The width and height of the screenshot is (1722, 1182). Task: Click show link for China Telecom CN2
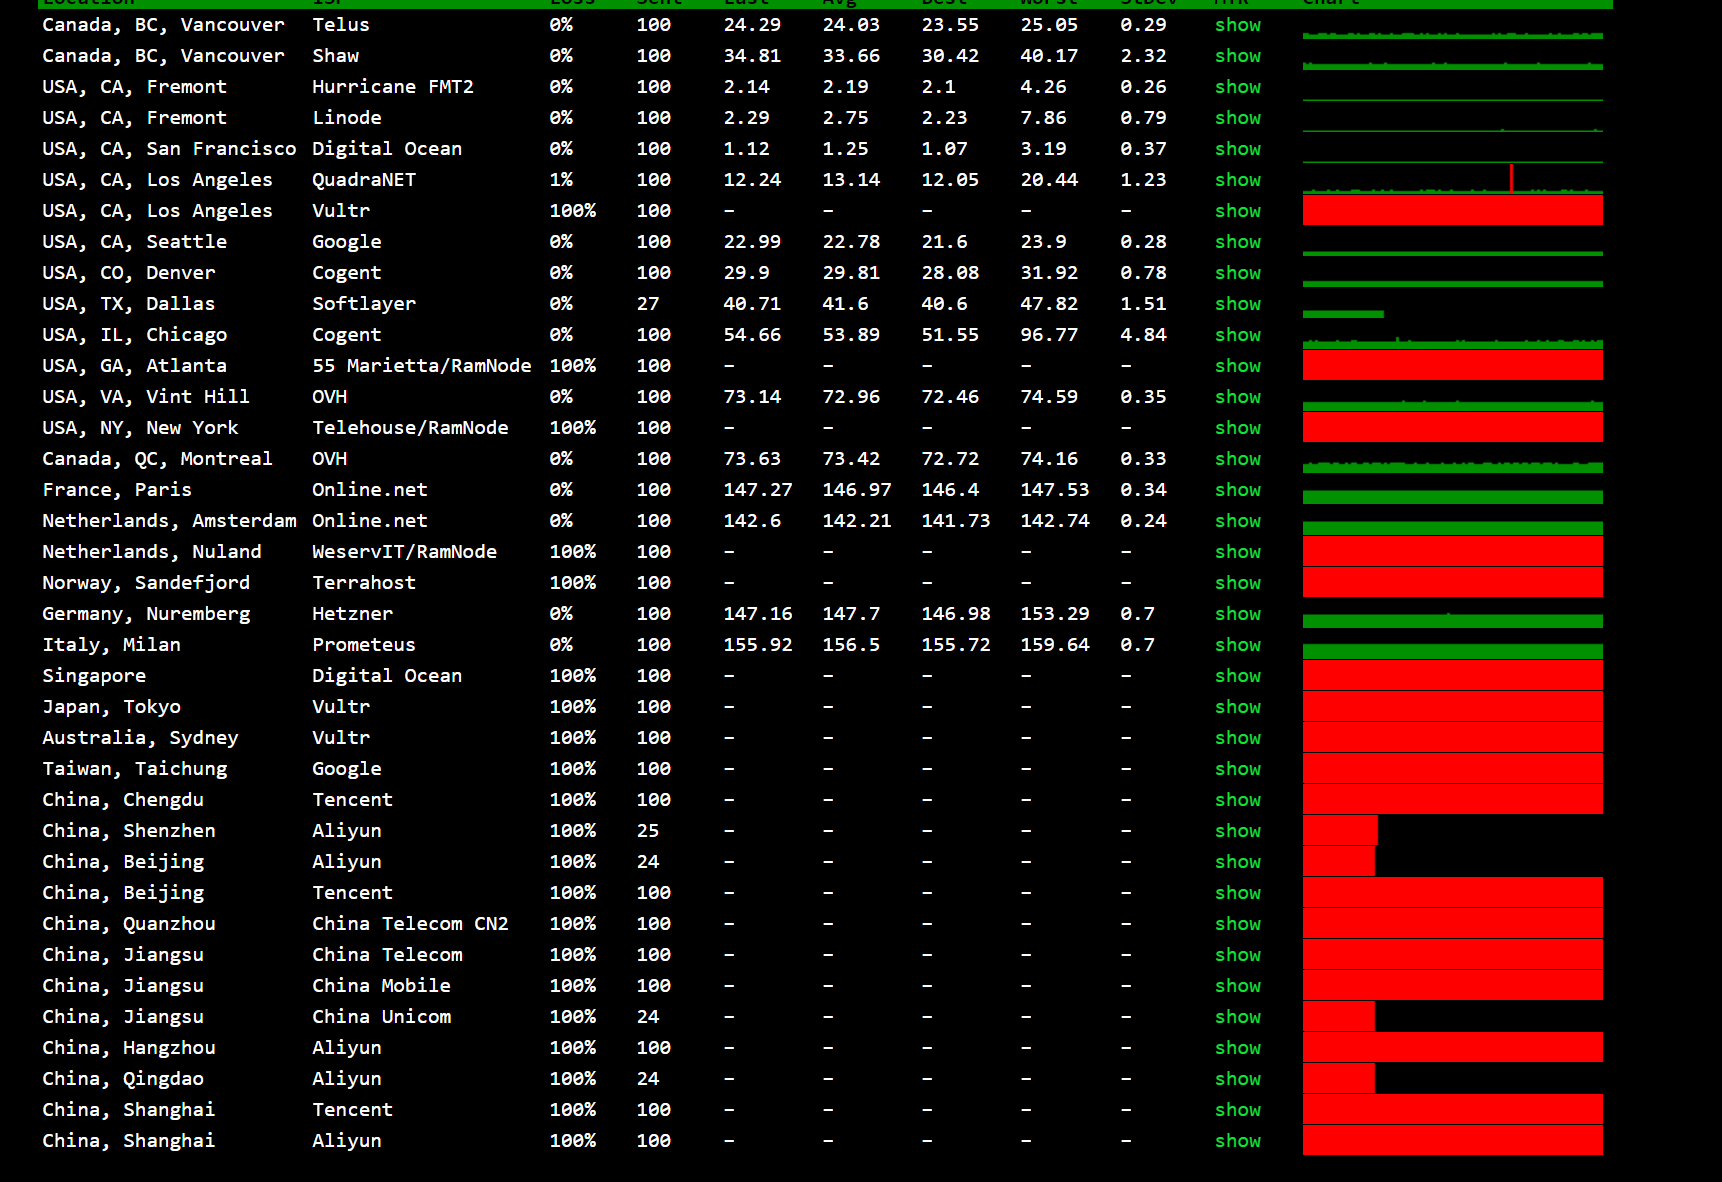click(x=1237, y=924)
